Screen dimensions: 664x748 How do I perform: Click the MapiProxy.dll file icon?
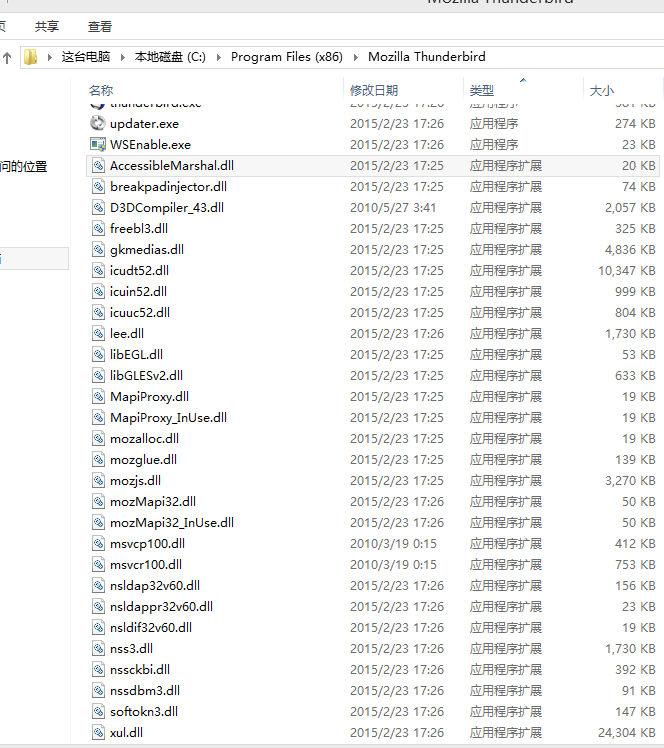pos(98,396)
